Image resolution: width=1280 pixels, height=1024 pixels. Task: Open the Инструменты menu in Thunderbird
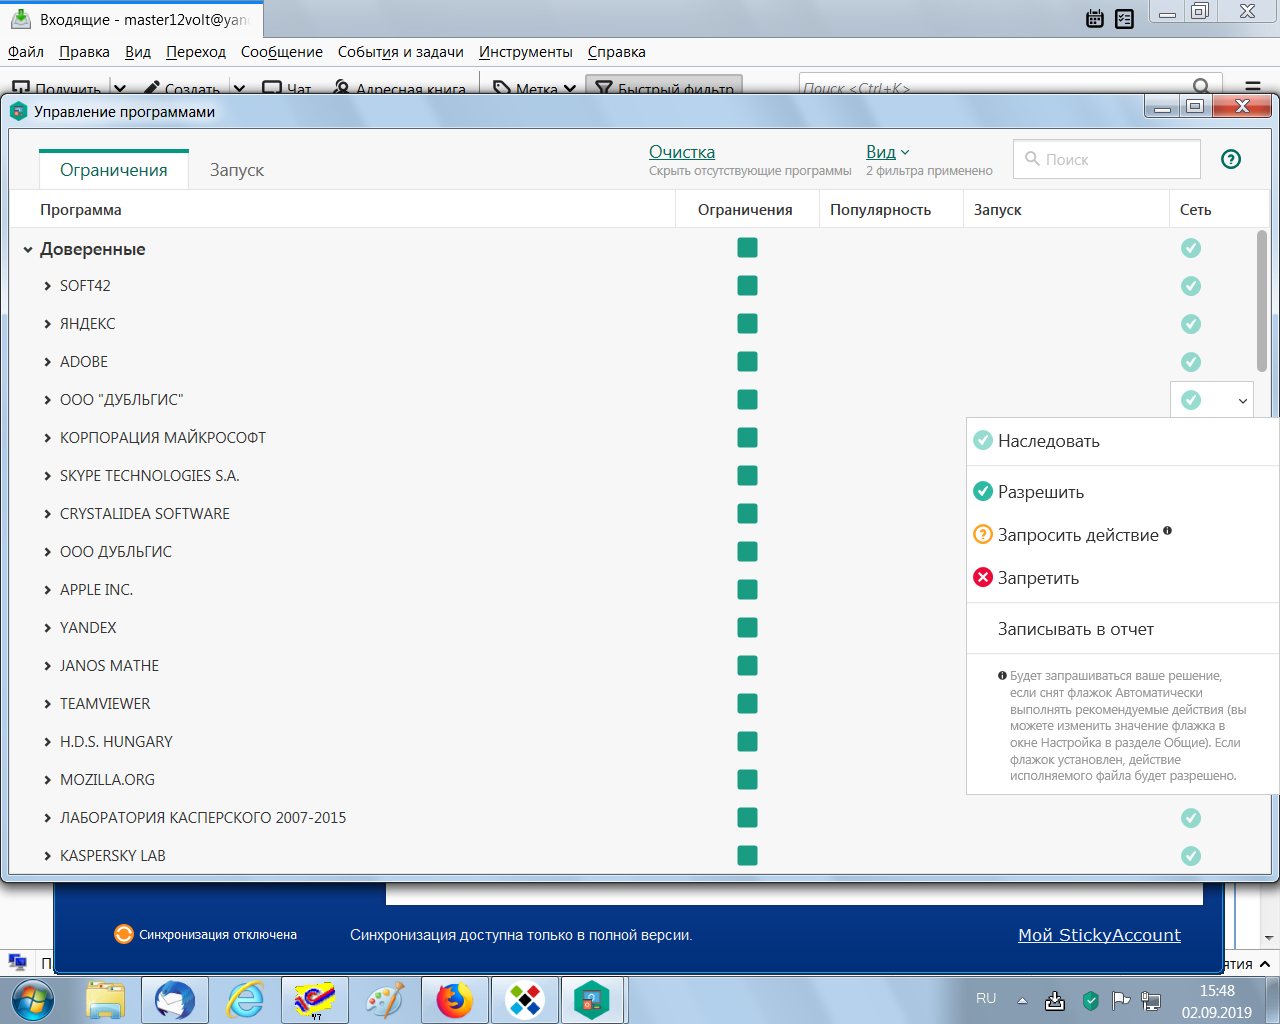pyautogui.click(x=526, y=52)
